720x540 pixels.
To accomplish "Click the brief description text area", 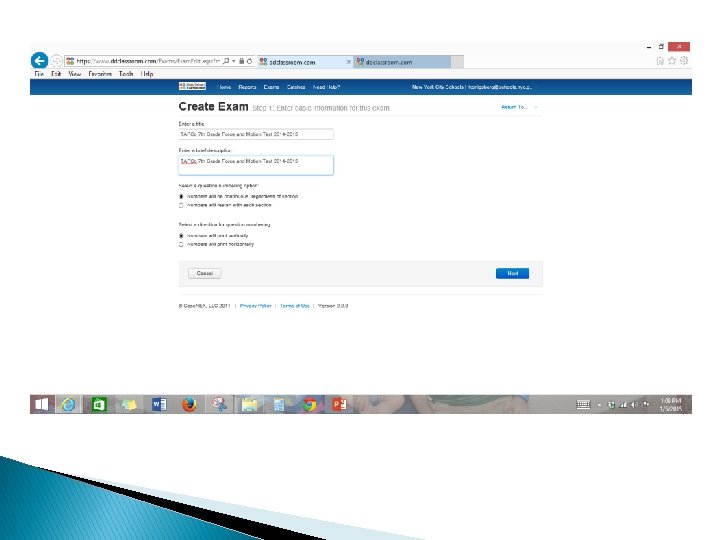I will click(x=256, y=165).
